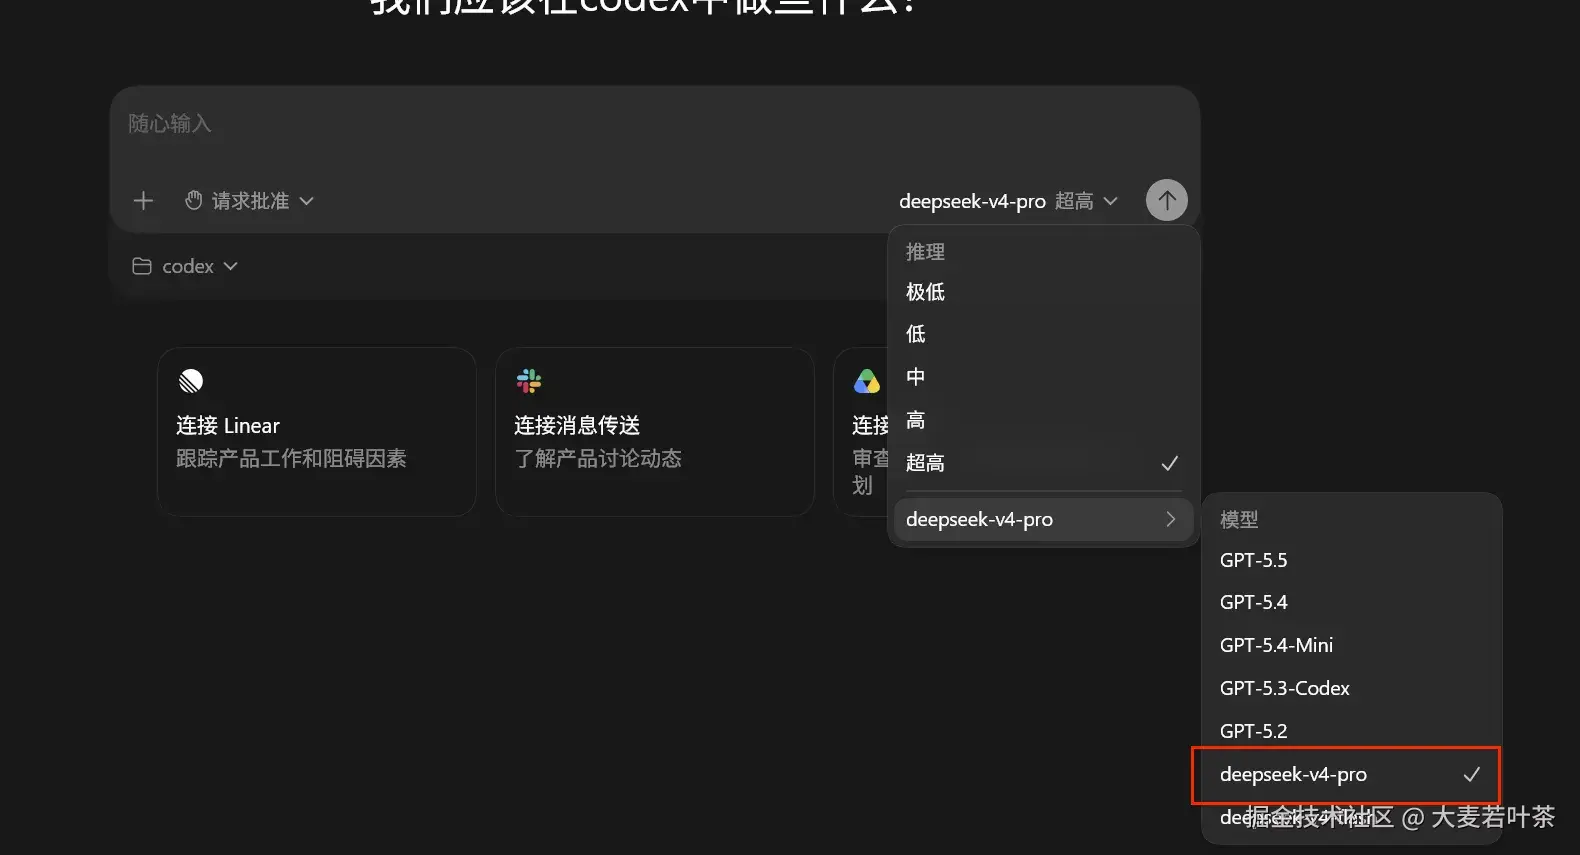Select checked deepseek-v4-pro in the 模型 list

[x=1351, y=774]
